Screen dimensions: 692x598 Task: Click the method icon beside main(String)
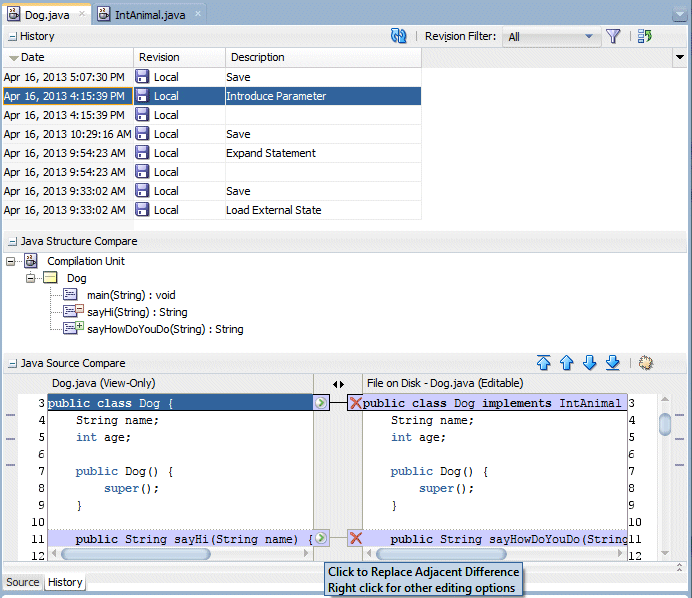(70, 294)
